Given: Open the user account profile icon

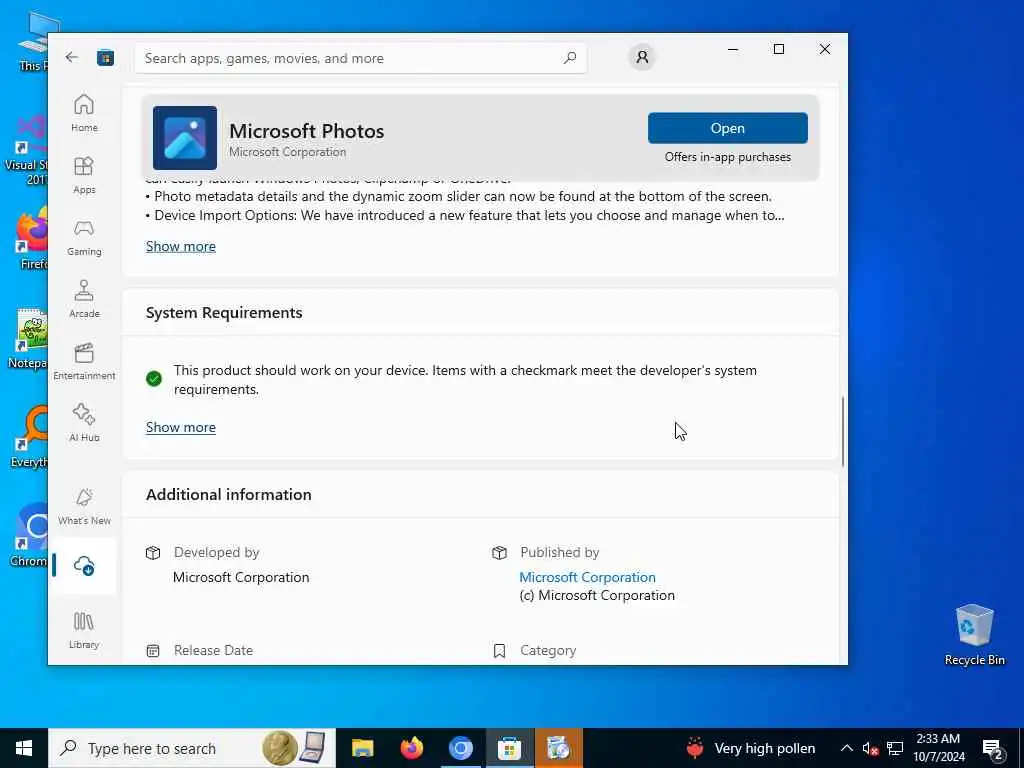Looking at the screenshot, I should [x=642, y=57].
